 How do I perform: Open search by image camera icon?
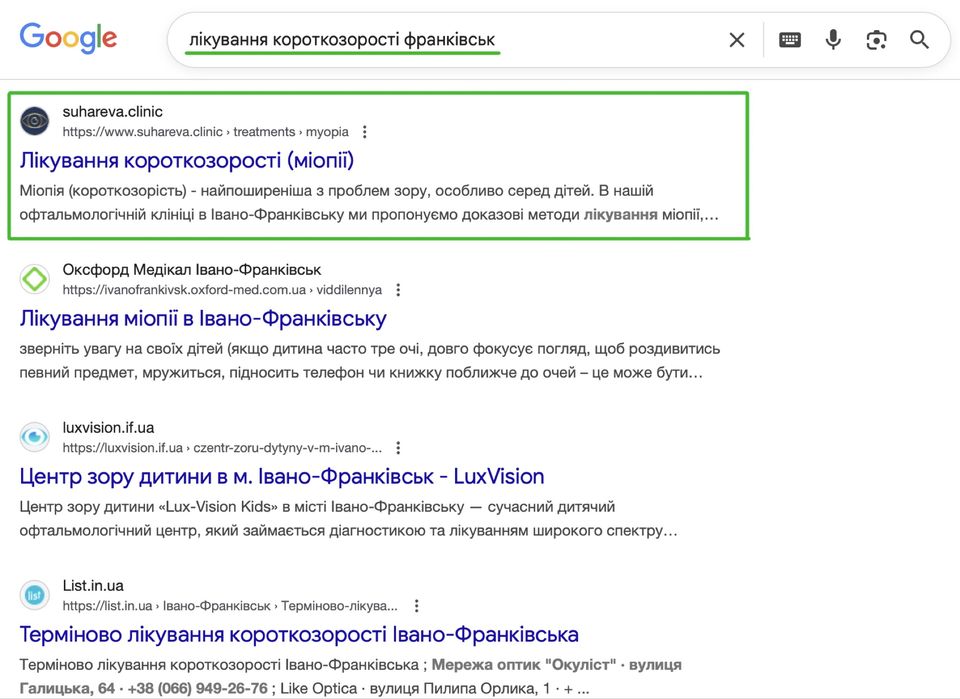tap(876, 40)
